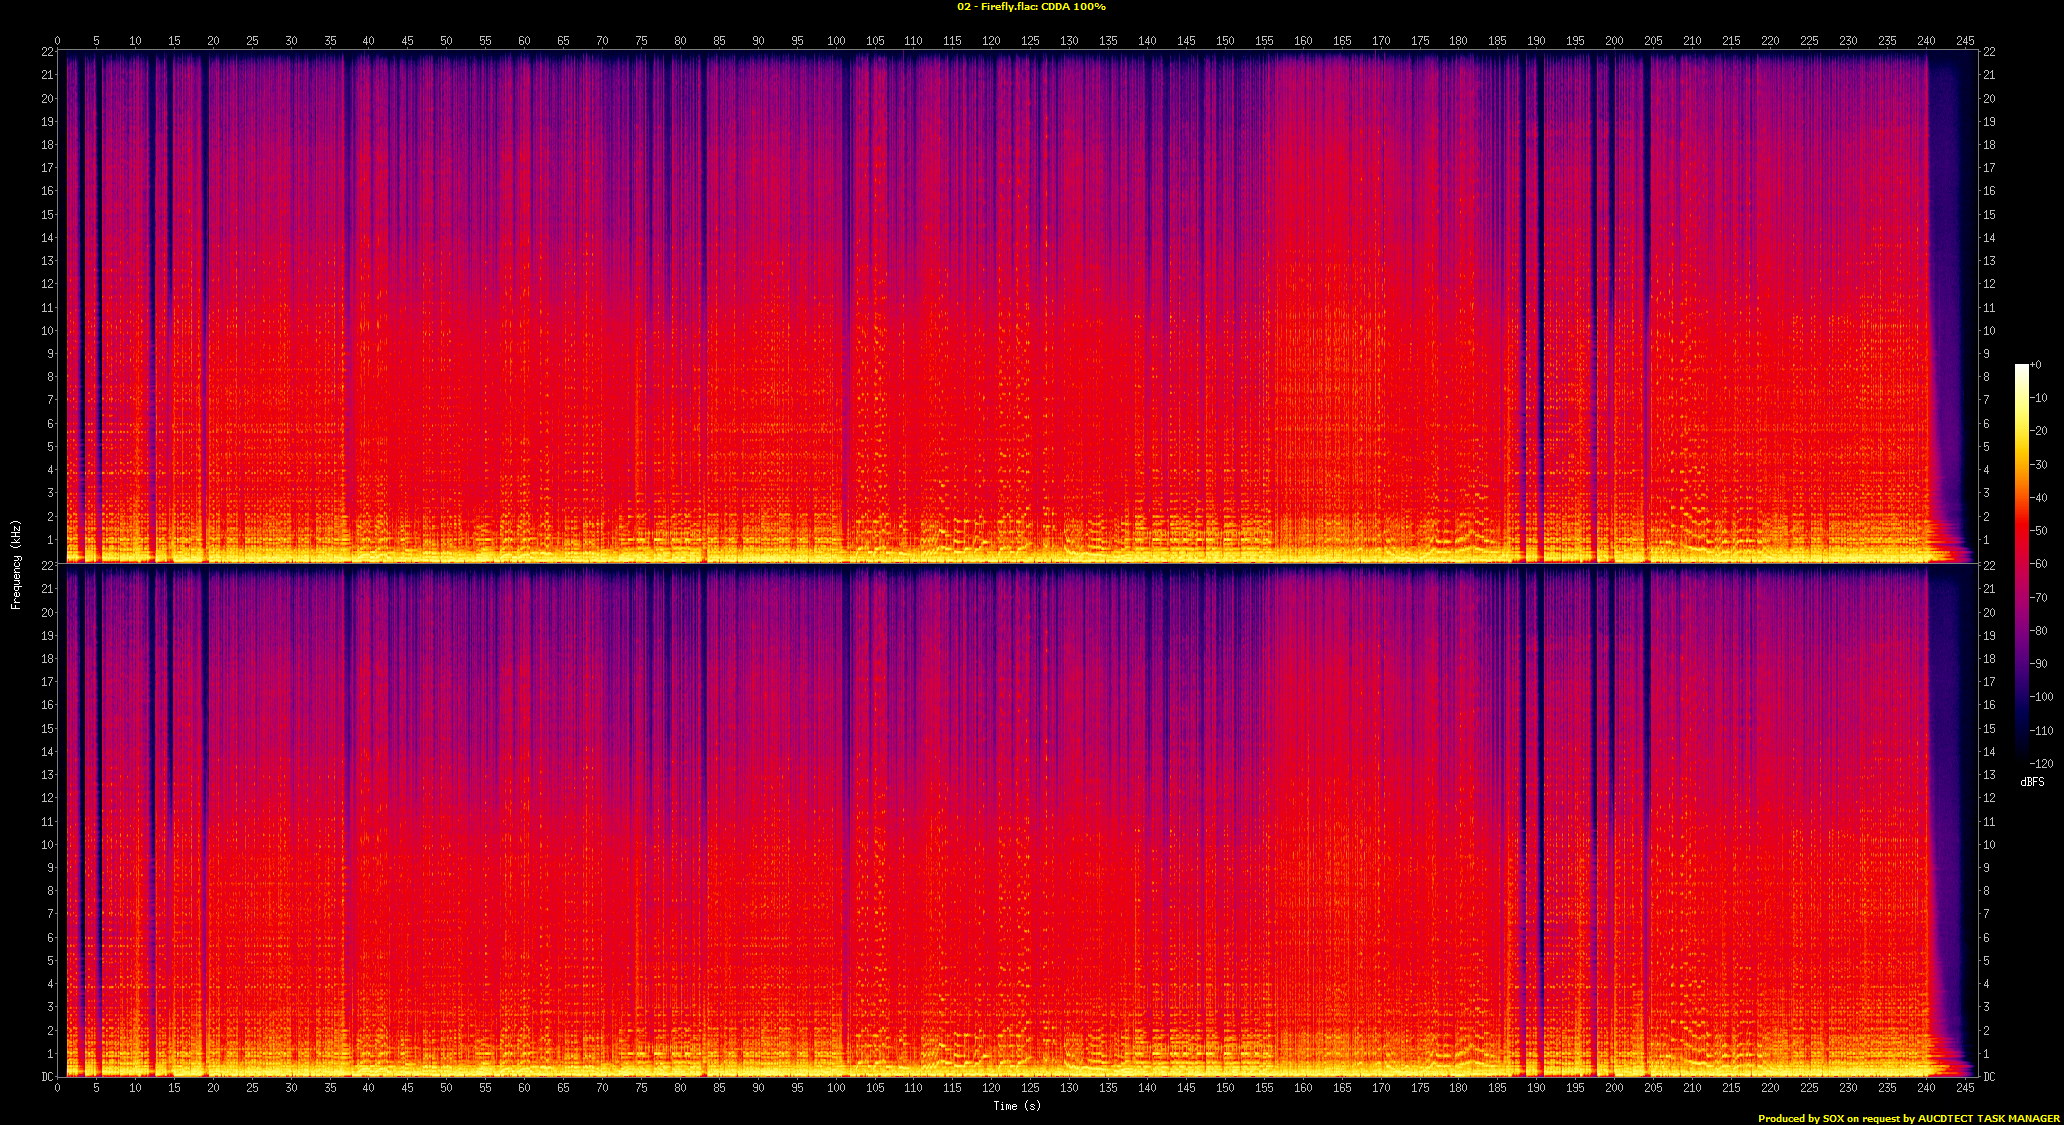Screen dimensions: 2064x1125
Task: Click the 15 kHz label right of the bottom channel
Action: (x=1989, y=729)
